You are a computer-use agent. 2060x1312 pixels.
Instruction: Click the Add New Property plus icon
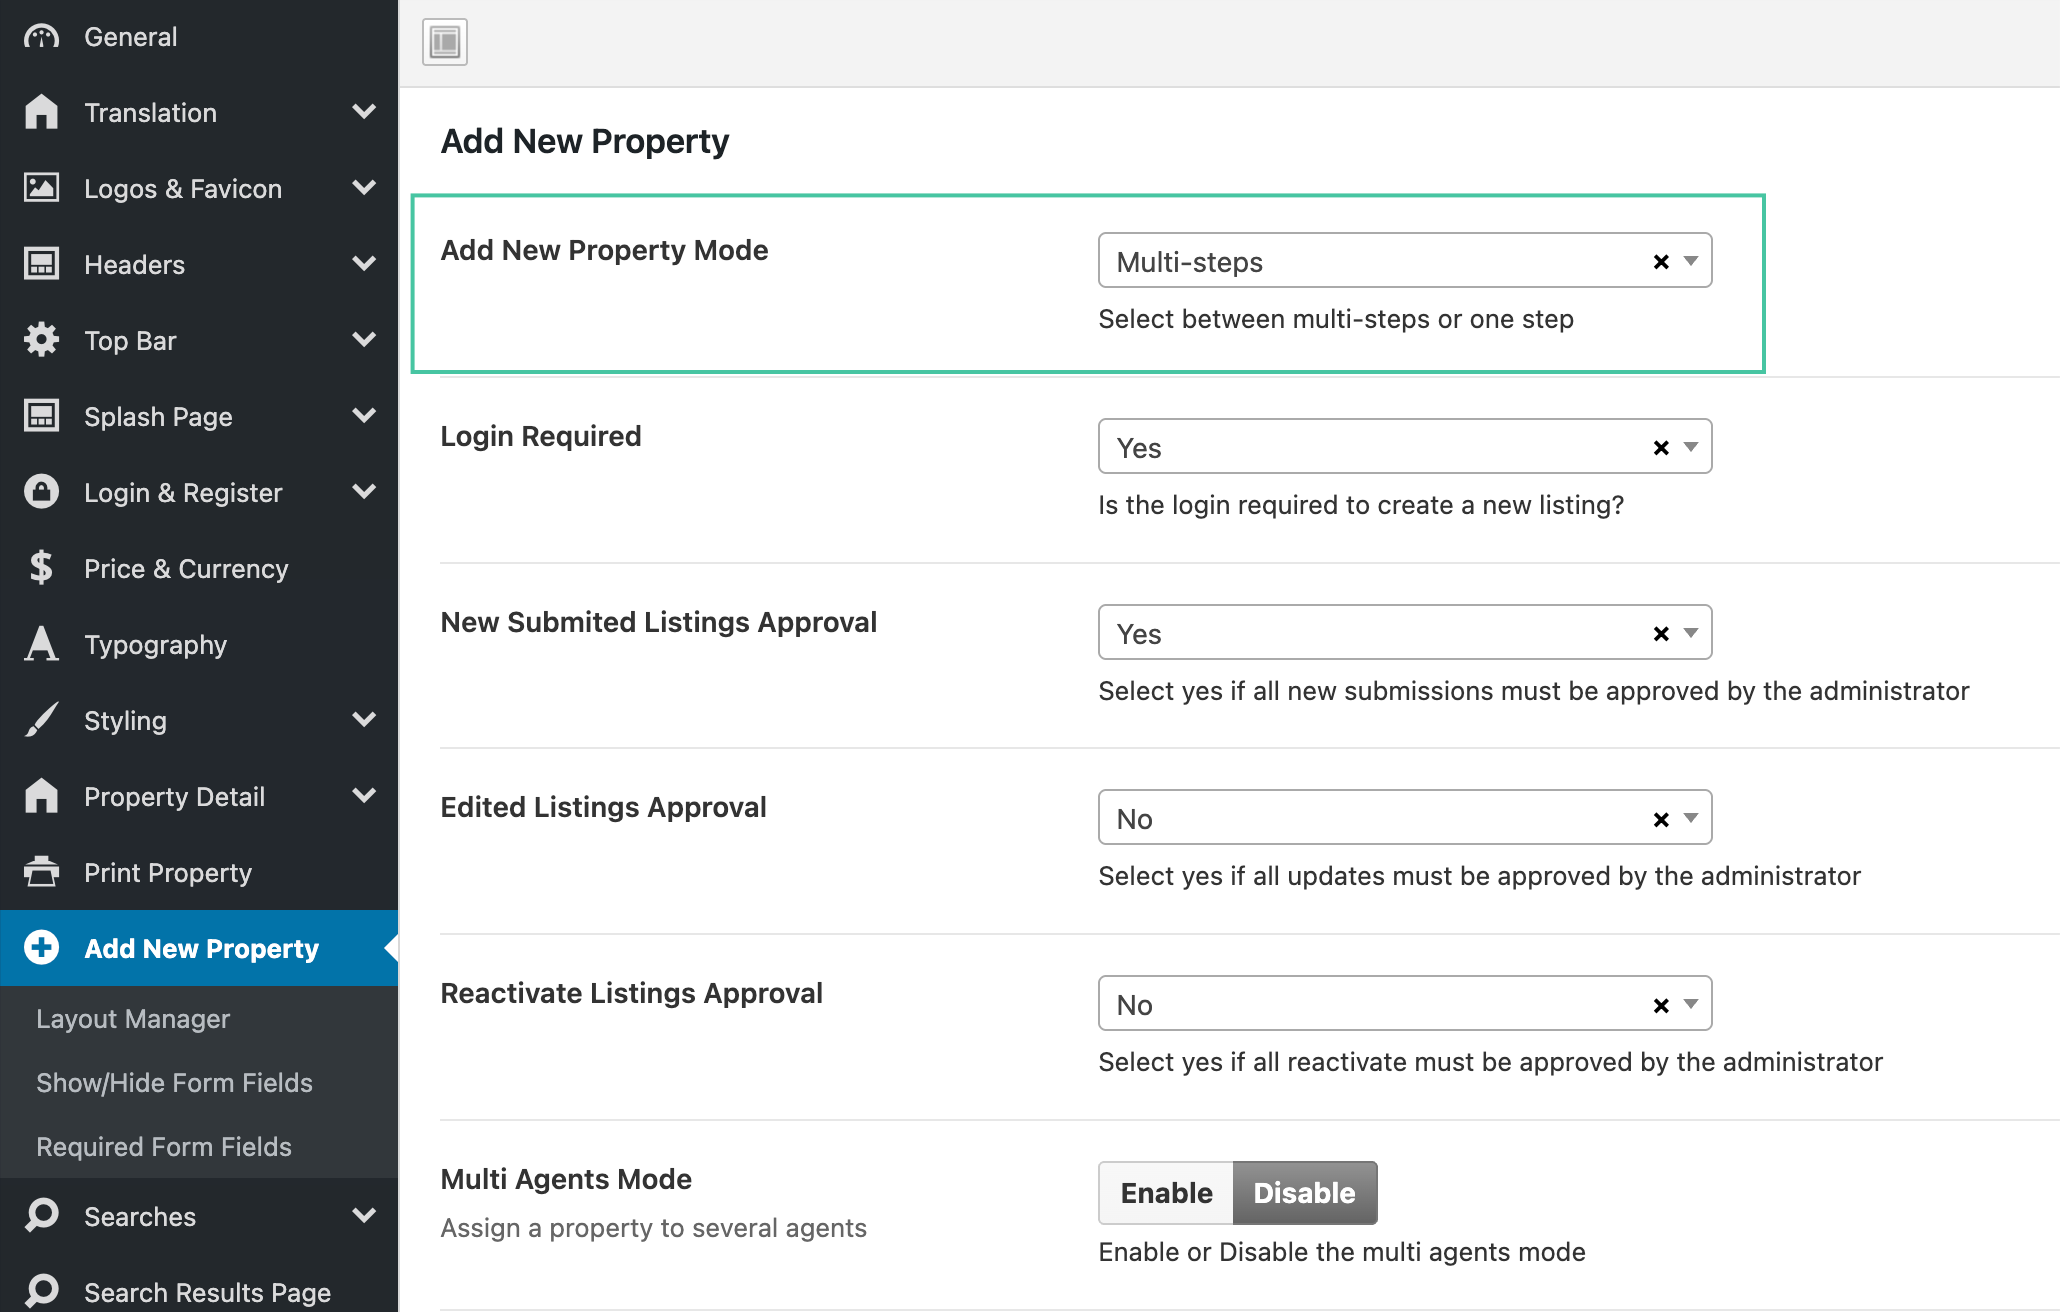41,947
